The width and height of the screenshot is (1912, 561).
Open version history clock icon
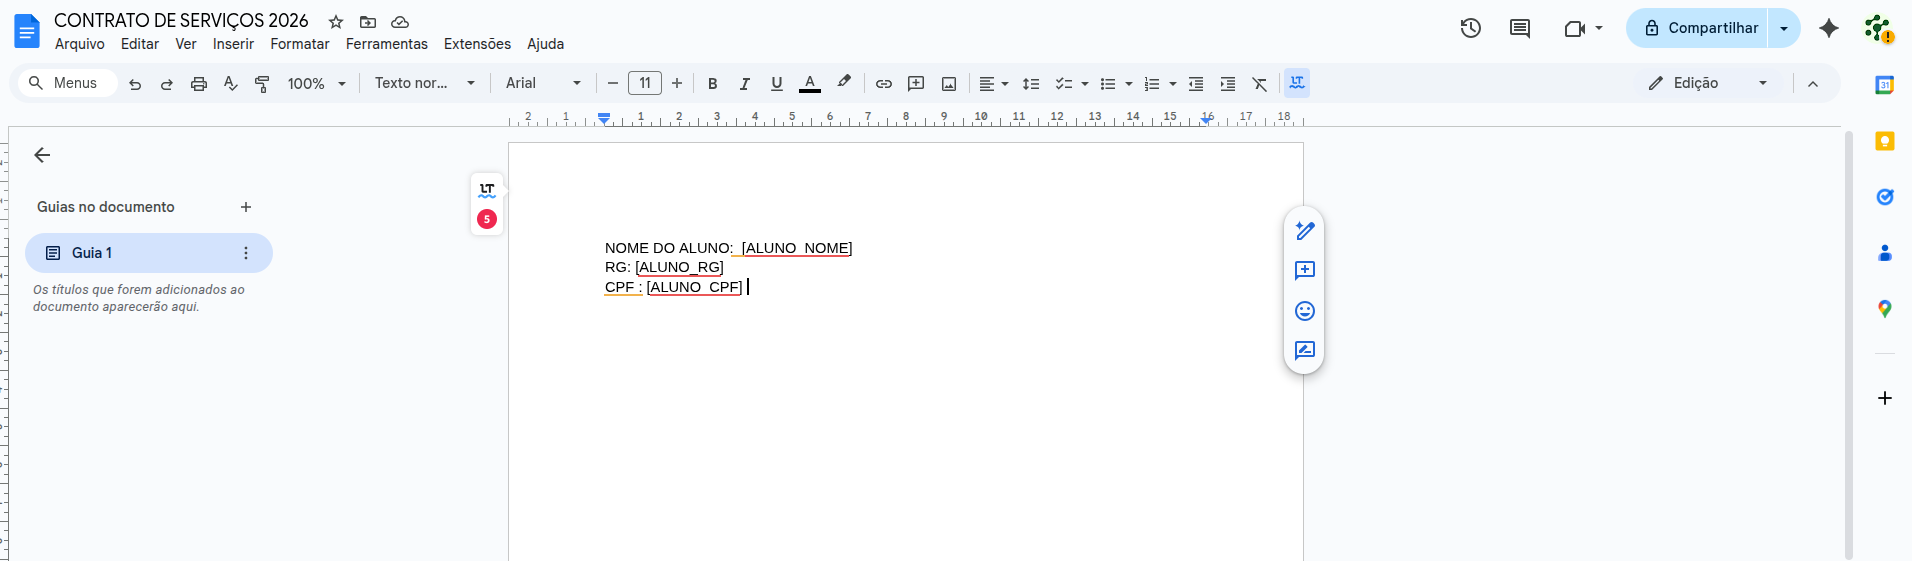tap(1470, 28)
